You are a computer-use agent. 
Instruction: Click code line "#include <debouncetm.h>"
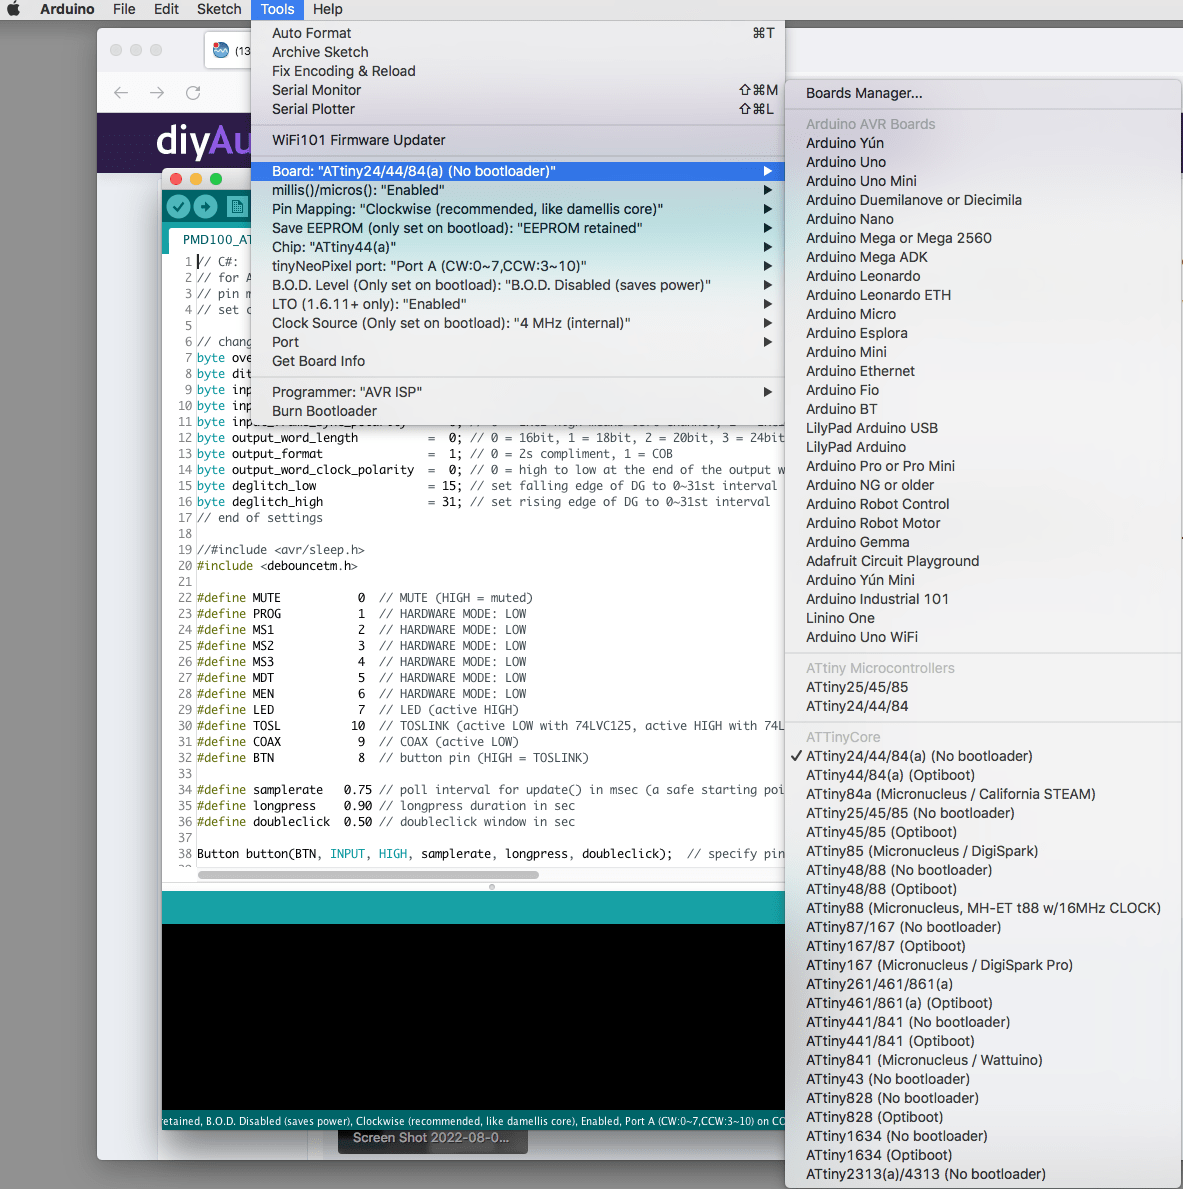278,566
